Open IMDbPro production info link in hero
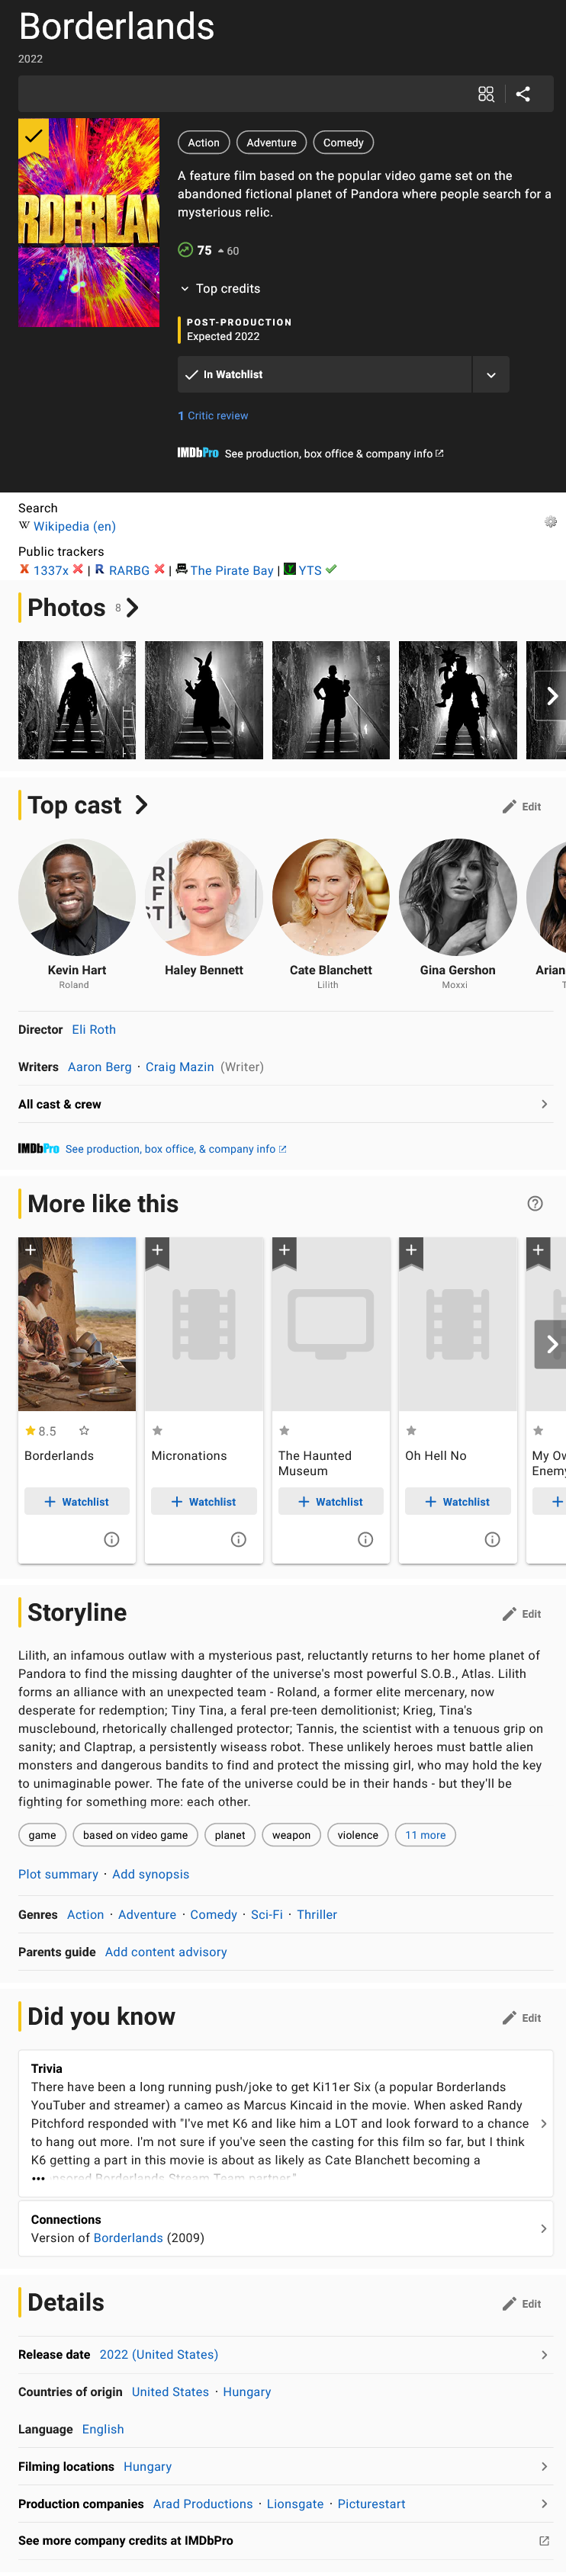This screenshot has height=2576, width=566. click(x=310, y=454)
